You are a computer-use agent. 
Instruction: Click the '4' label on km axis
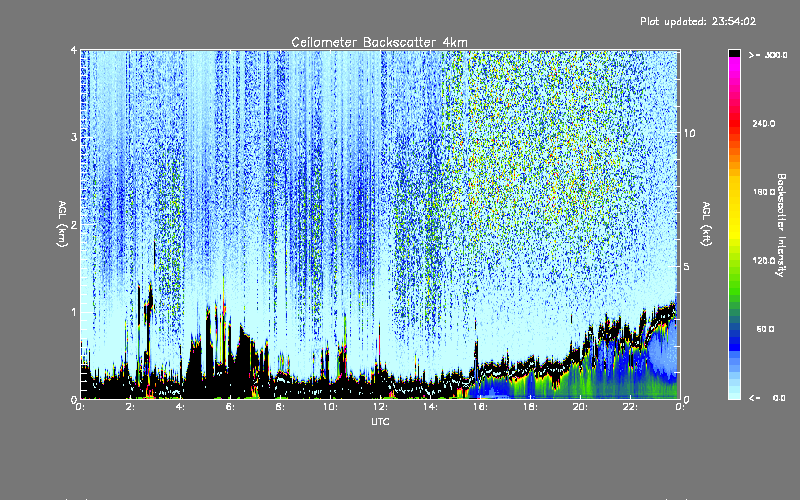(x=74, y=51)
